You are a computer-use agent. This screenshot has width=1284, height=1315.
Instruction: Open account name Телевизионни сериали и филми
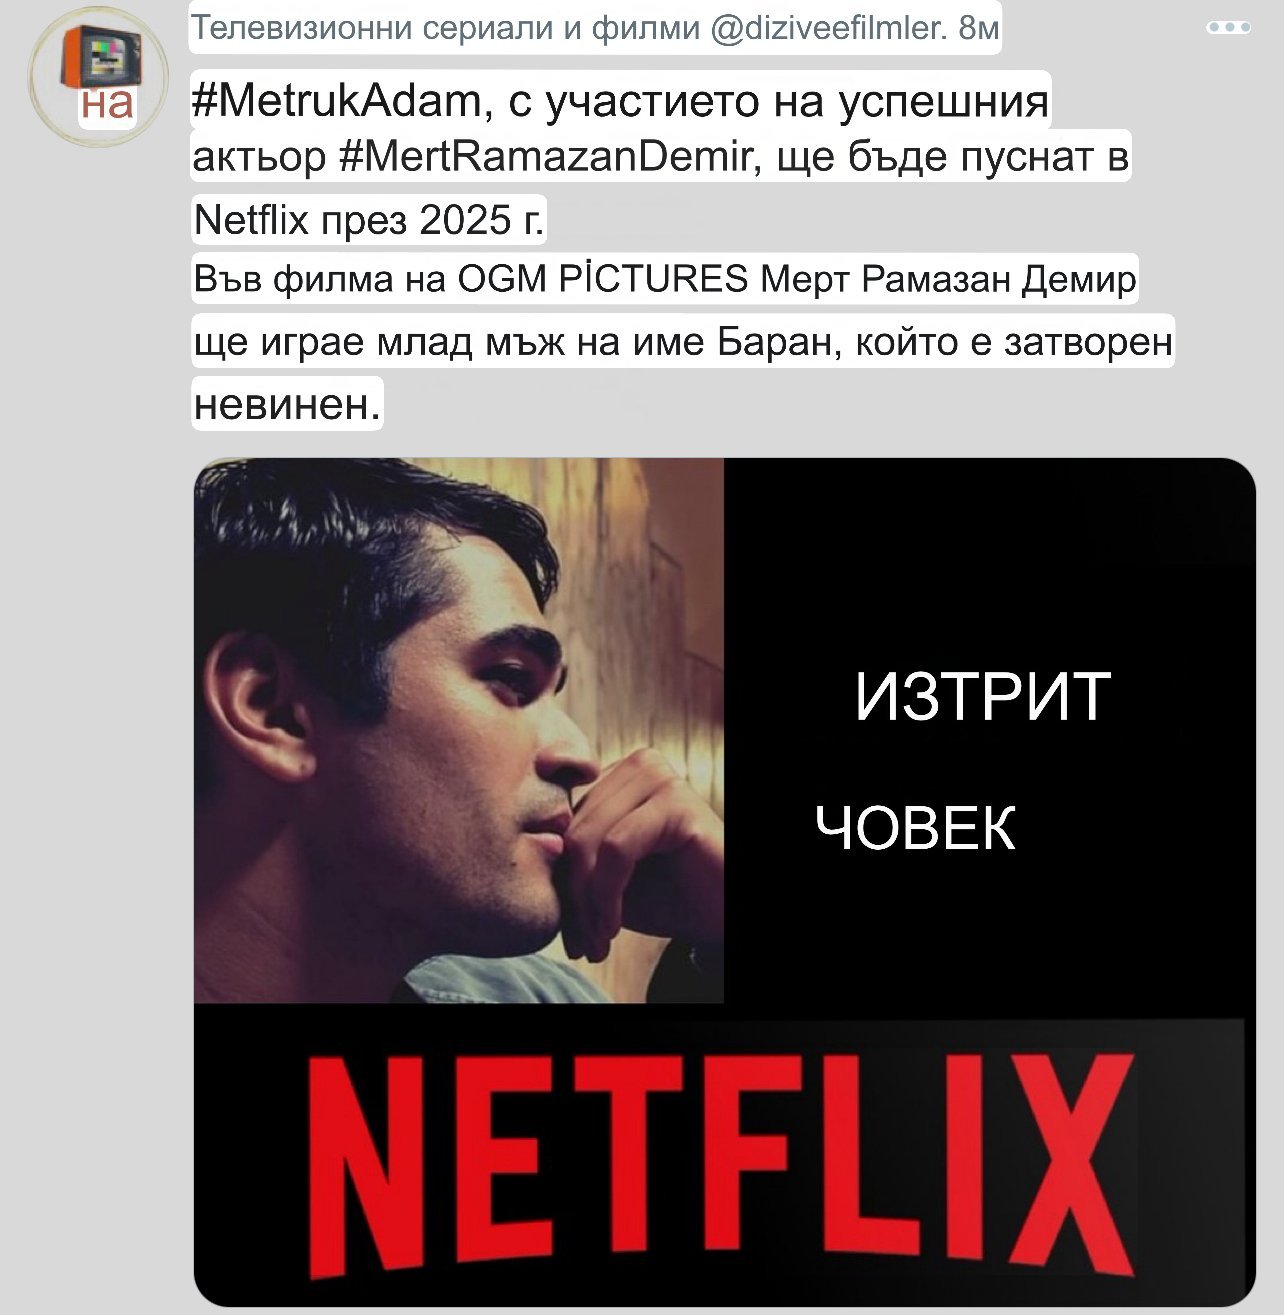tap(445, 28)
